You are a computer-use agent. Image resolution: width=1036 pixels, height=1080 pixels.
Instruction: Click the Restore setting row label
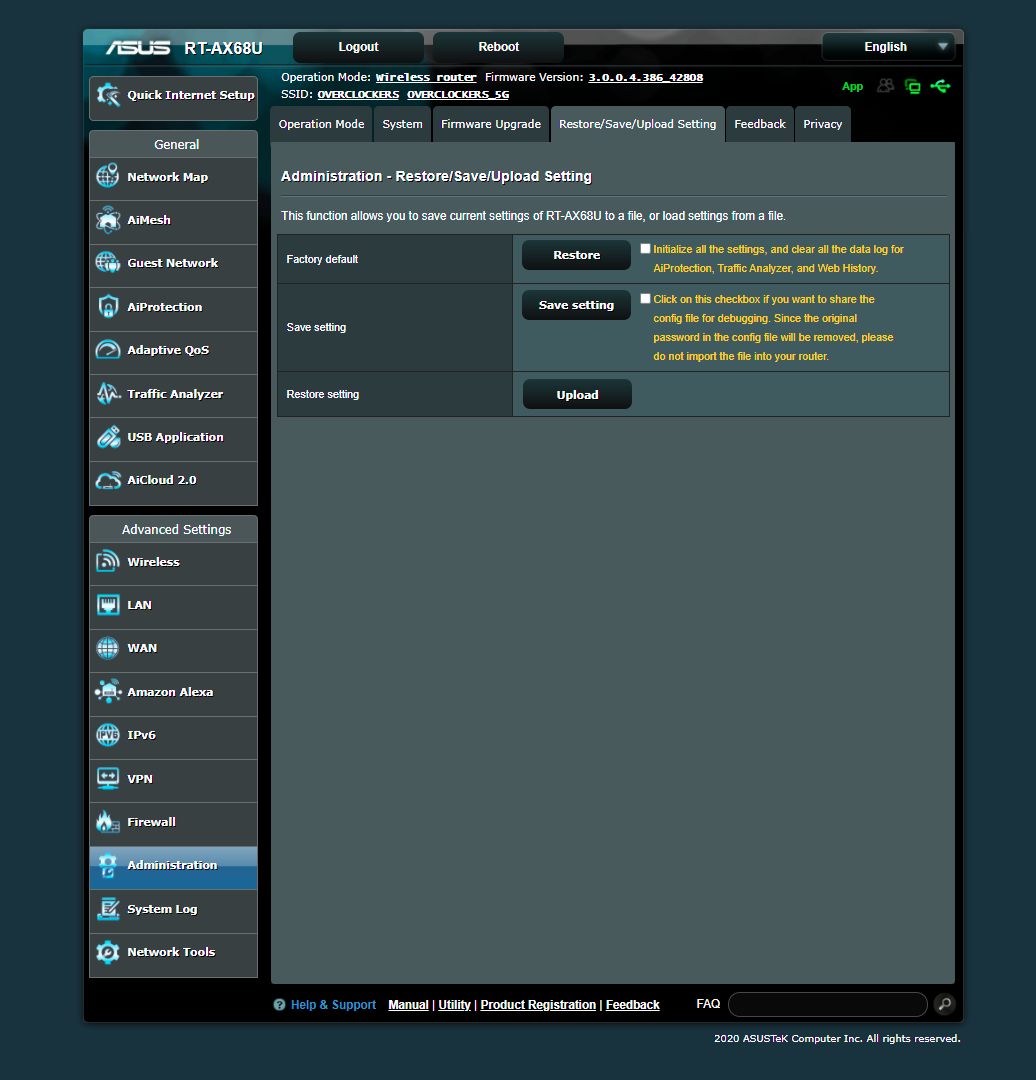click(x=323, y=394)
